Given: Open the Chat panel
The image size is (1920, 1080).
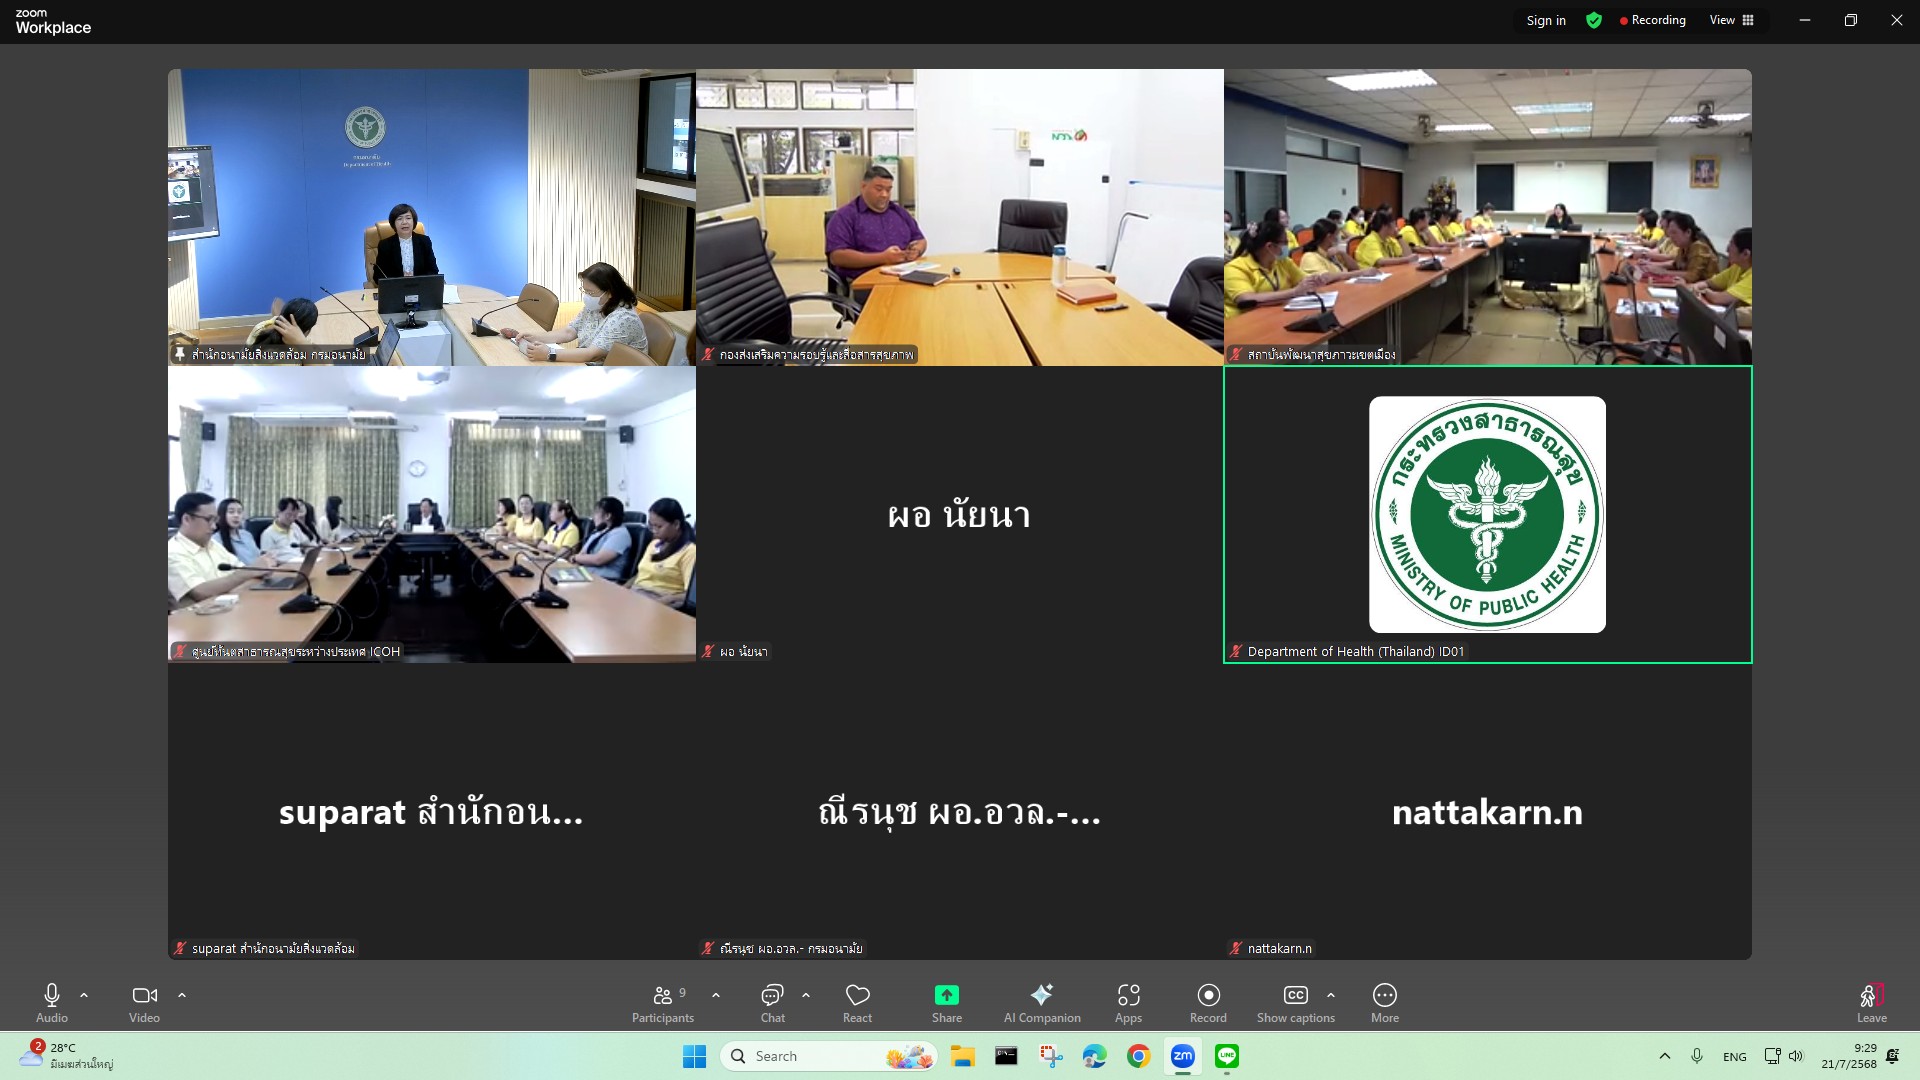Looking at the screenshot, I should click(x=772, y=1003).
